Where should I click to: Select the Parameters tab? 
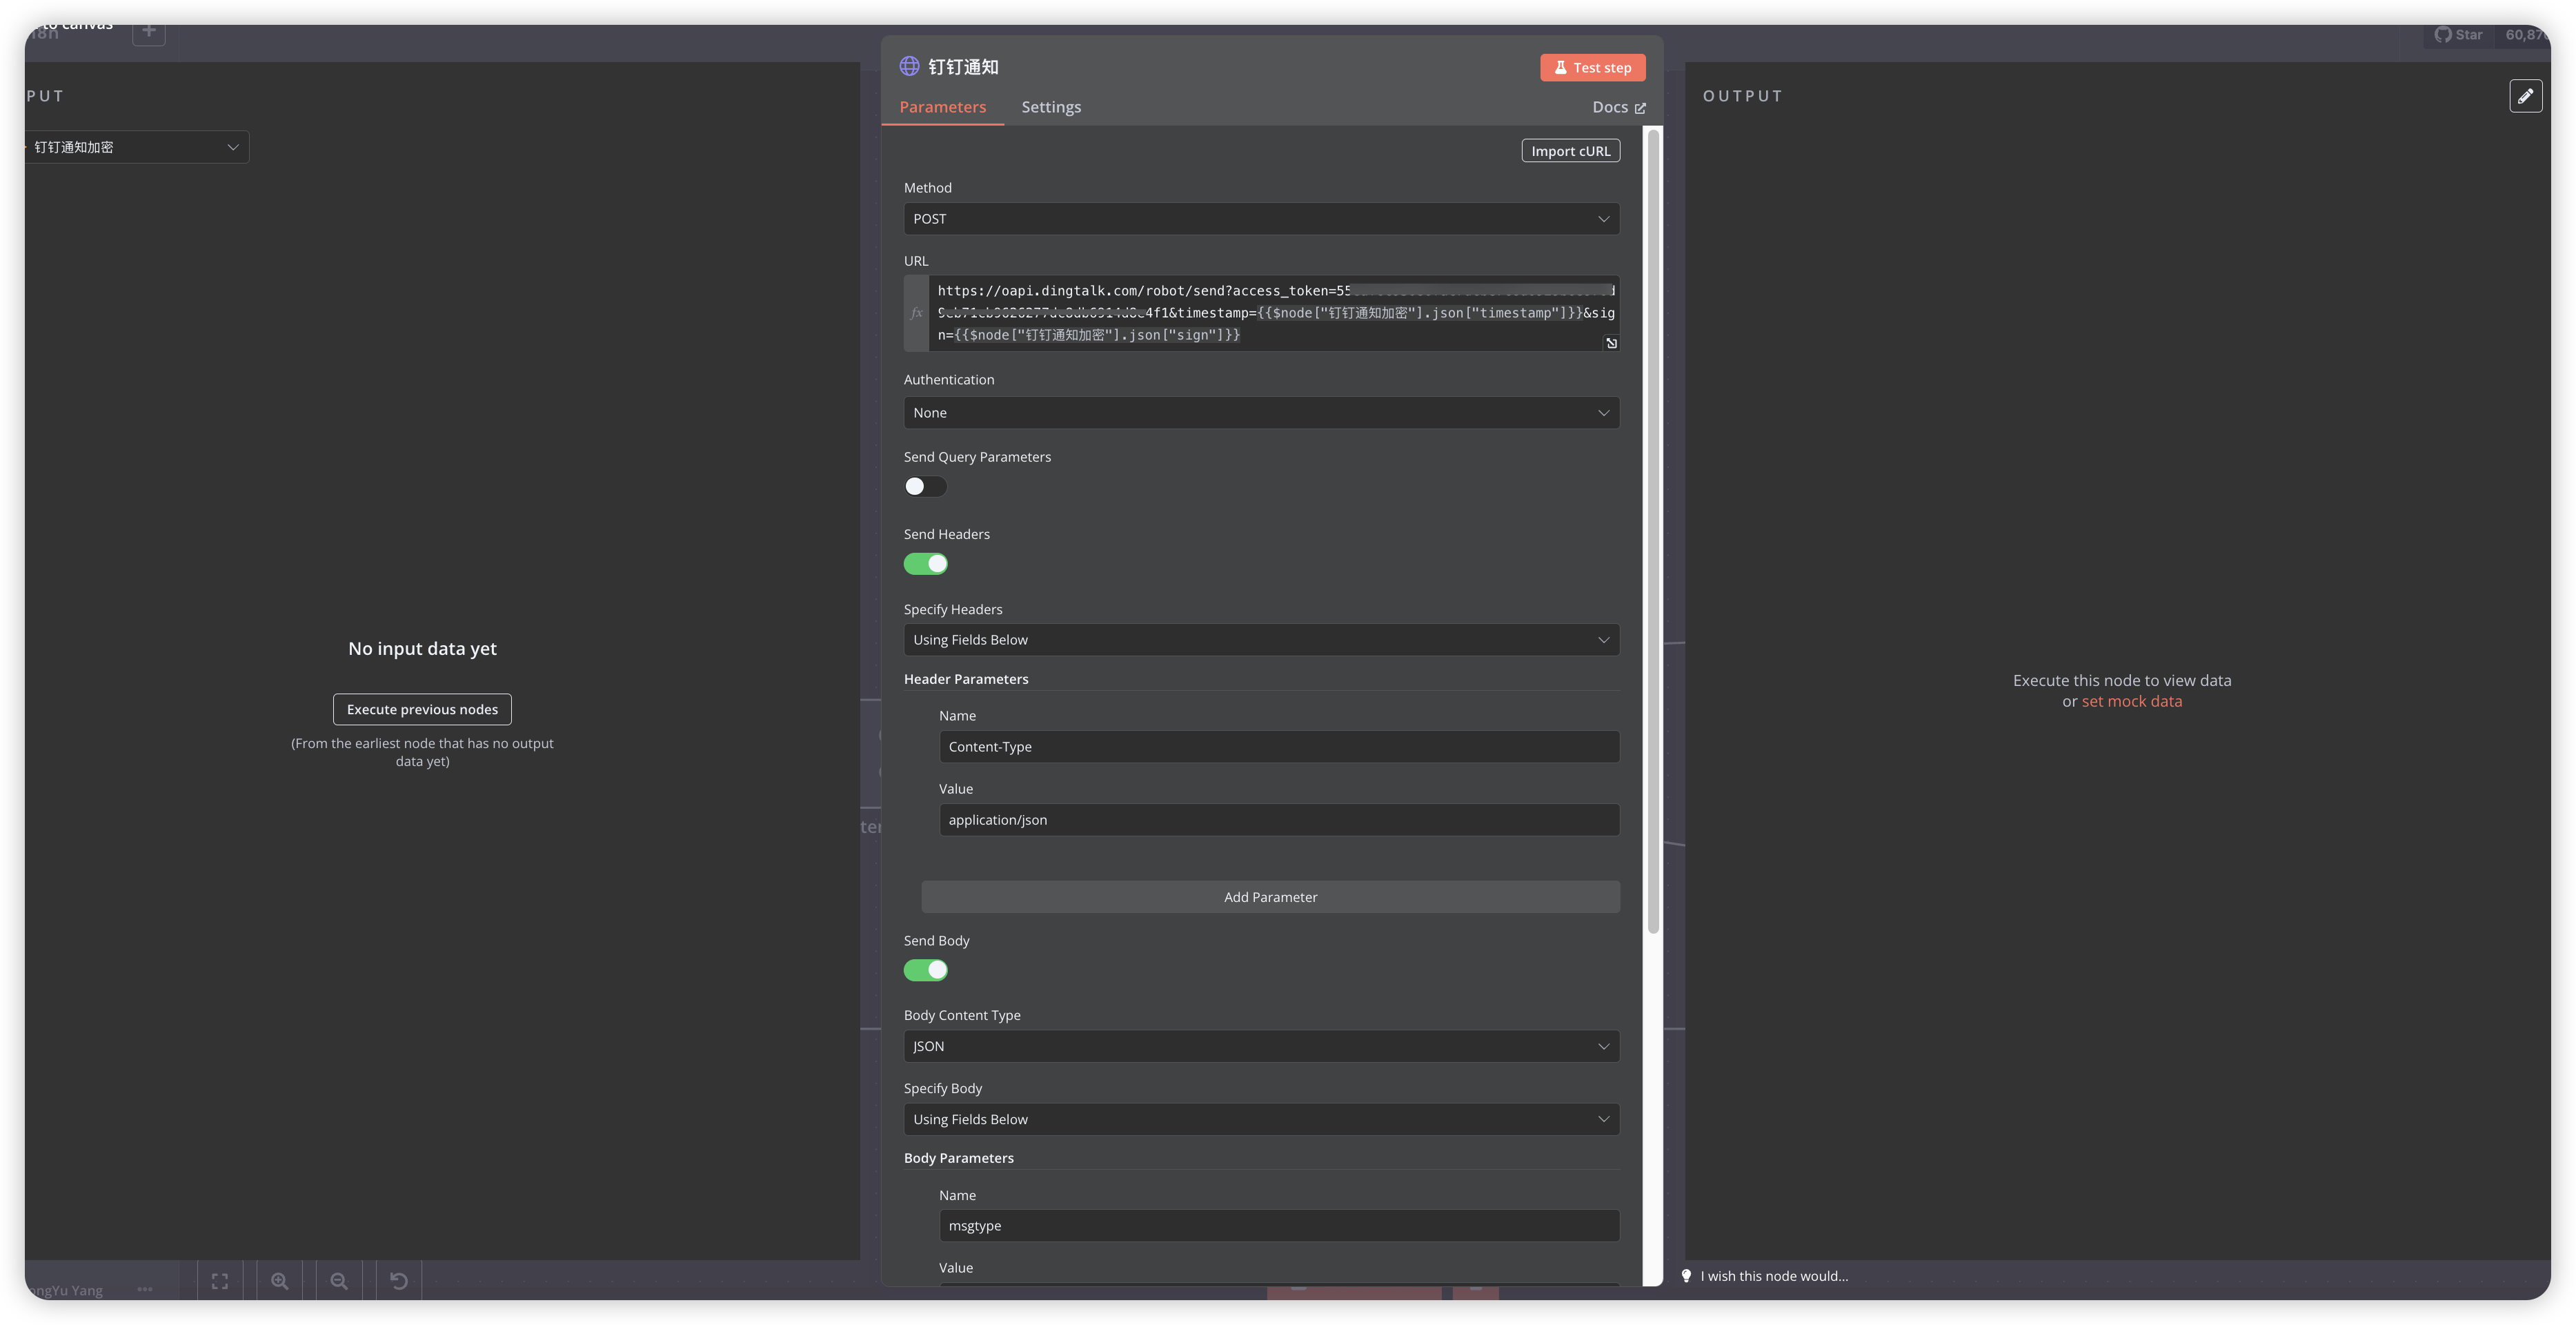click(942, 107)
